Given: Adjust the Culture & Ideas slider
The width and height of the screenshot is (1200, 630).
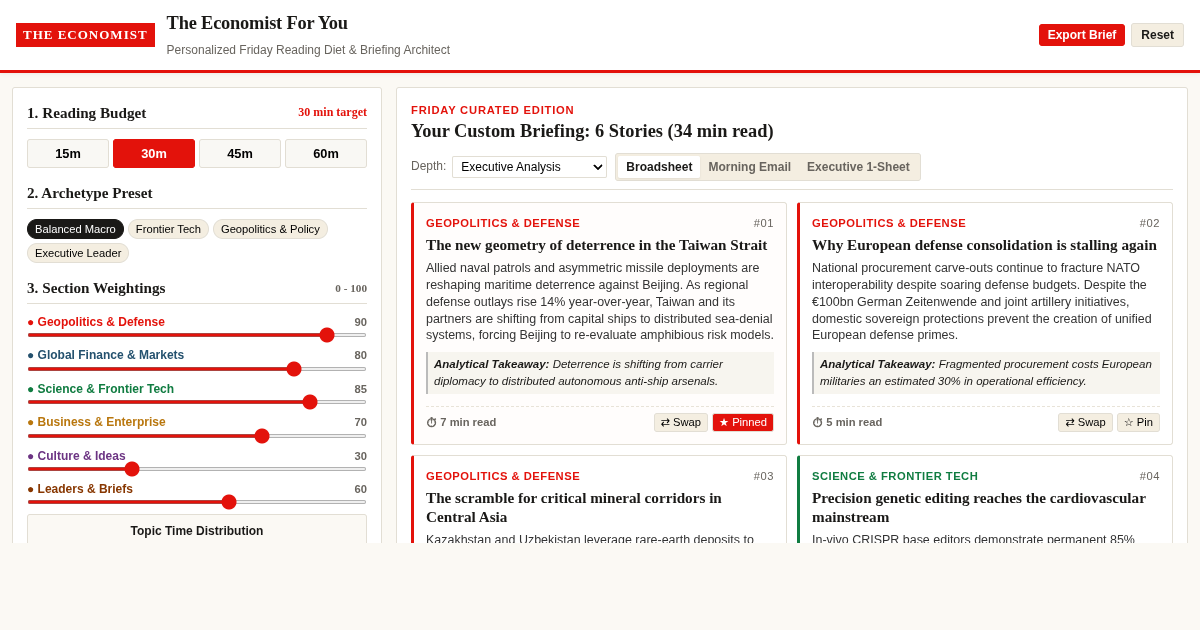Looking at the screenshot, I should click(x=197, y=469).
